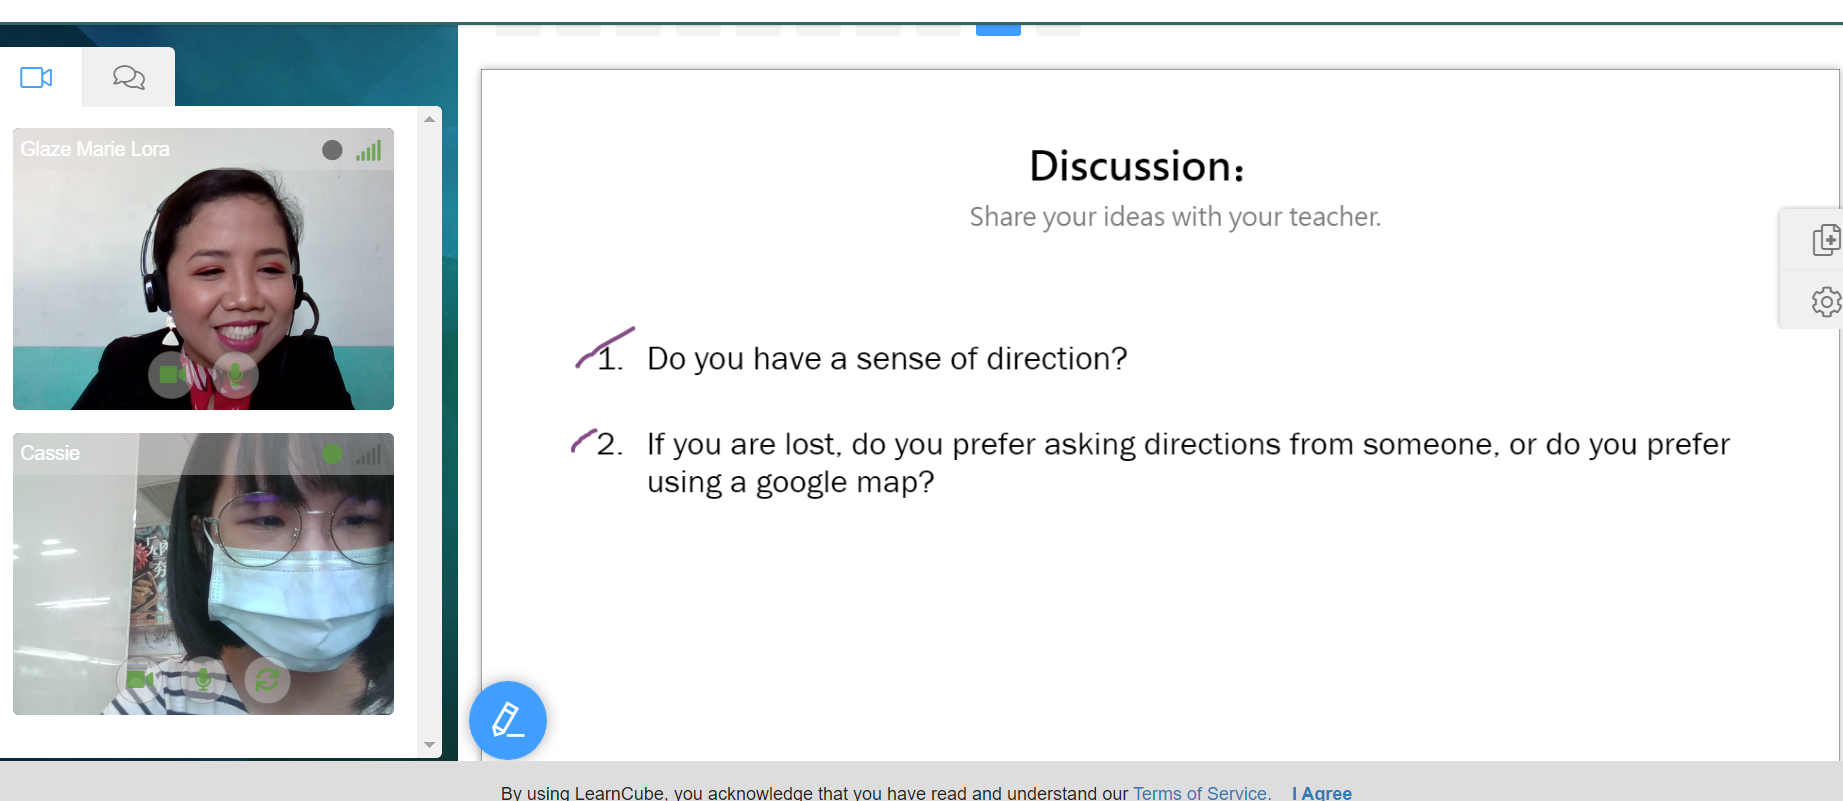This screenshot has width=1843, height=801.
Task: Click the scroll up arrow in video panel
Action: pyautogui.click(x=430, y=119)
